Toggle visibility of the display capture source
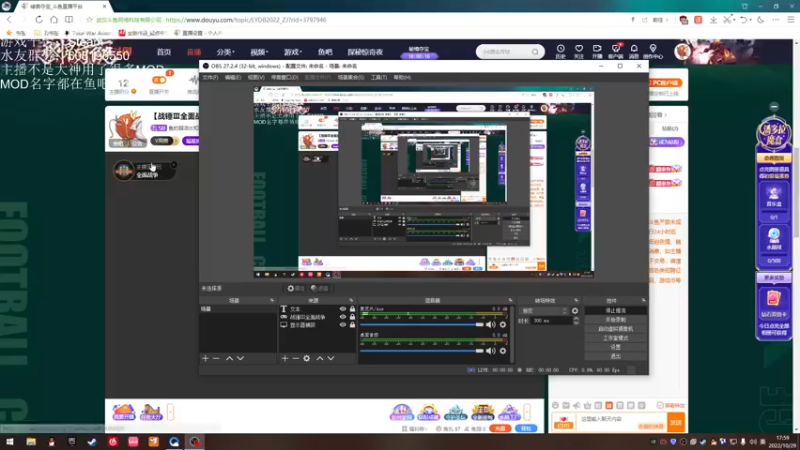Viewport: 800px width, 450px height. 343,324
